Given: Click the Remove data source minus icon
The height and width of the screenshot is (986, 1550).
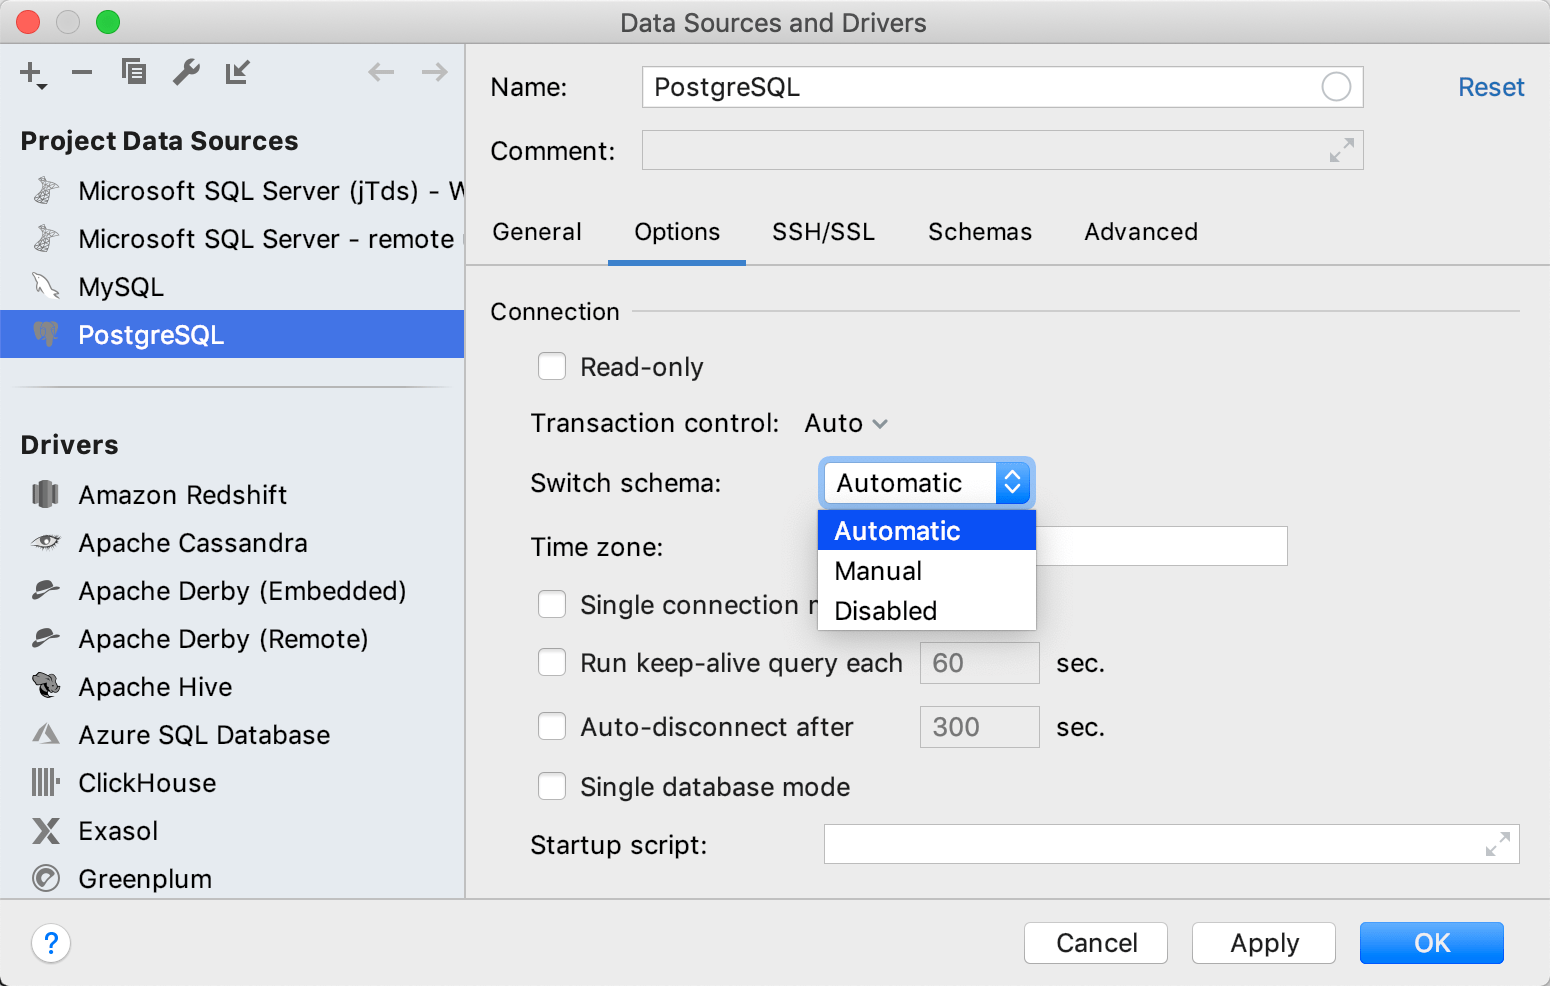Looking at the screenshot, I should tap(81, 72).
